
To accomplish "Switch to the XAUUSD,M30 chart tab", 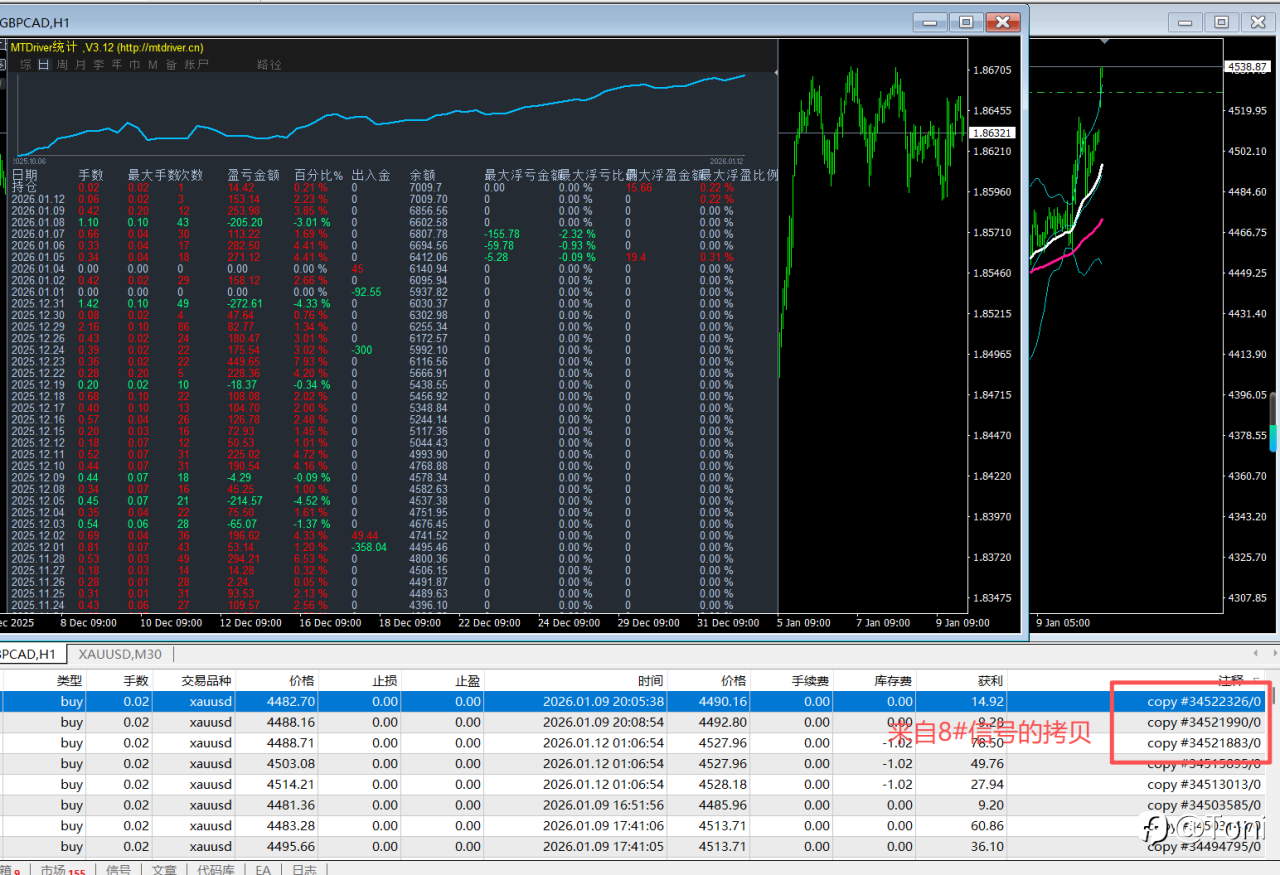I will click(x=121, y=654).
